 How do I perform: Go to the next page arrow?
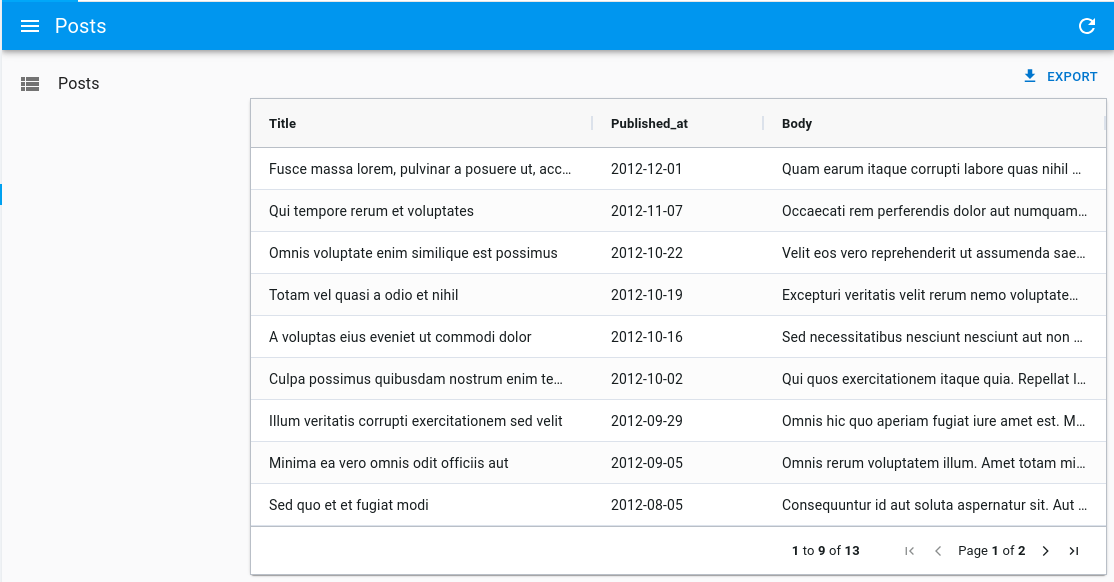[1046, 551]
